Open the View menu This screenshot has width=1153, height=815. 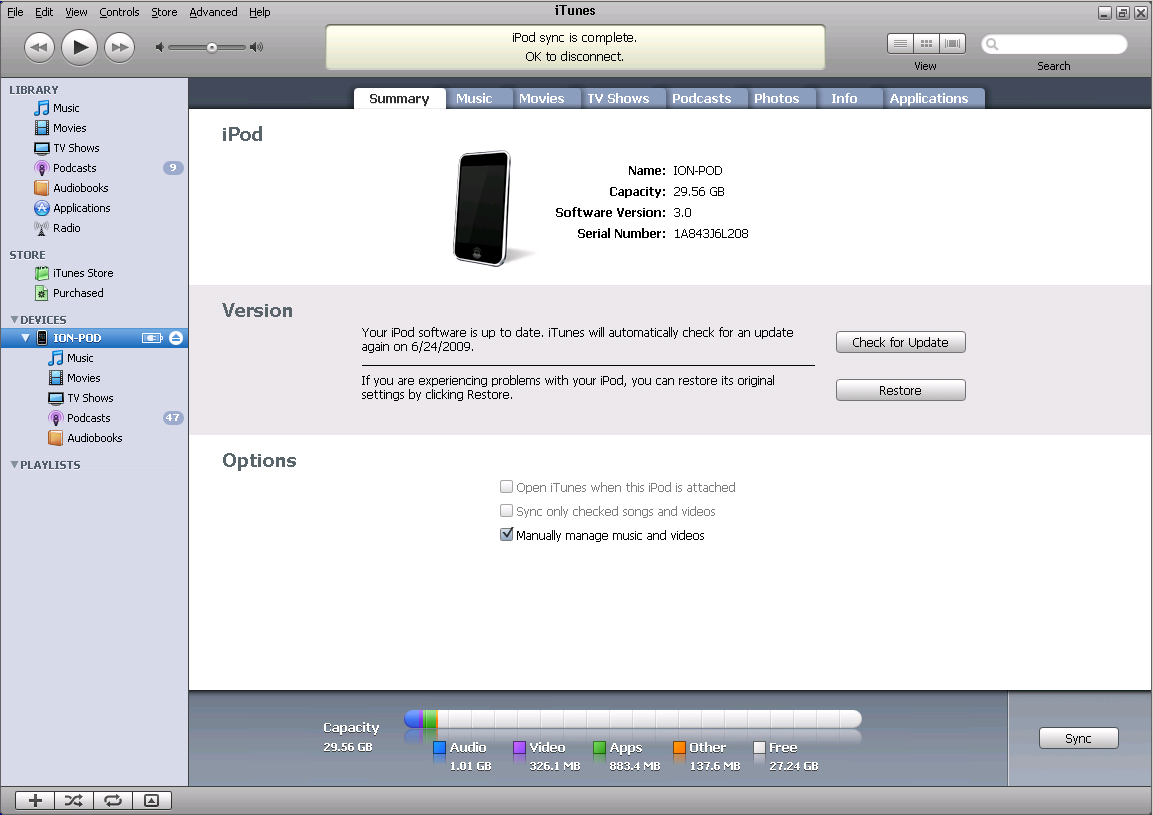[76, 12]
